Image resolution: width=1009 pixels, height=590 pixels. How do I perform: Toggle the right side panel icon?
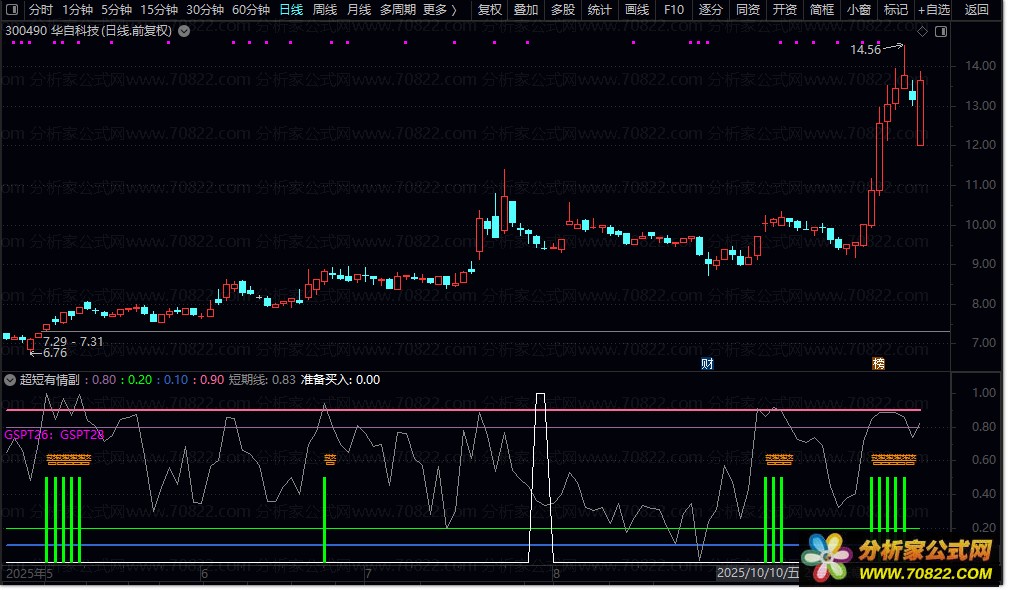pos(940,31)
